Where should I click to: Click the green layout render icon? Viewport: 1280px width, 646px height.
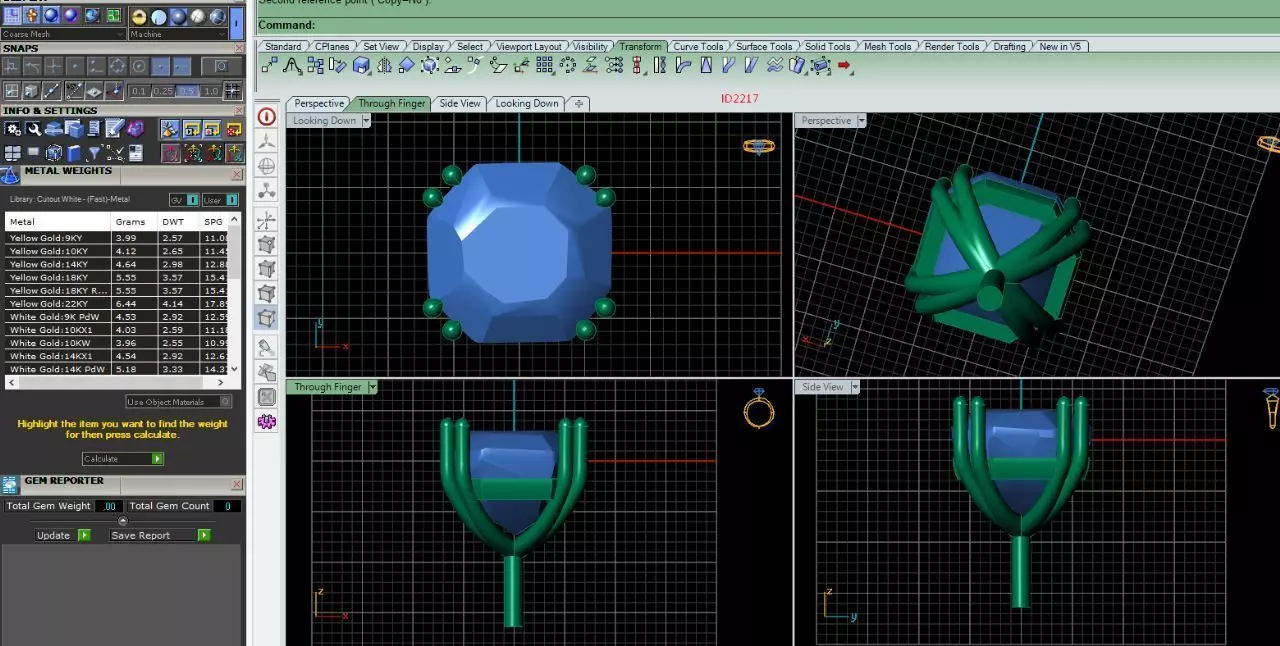[x=113, y=16]
